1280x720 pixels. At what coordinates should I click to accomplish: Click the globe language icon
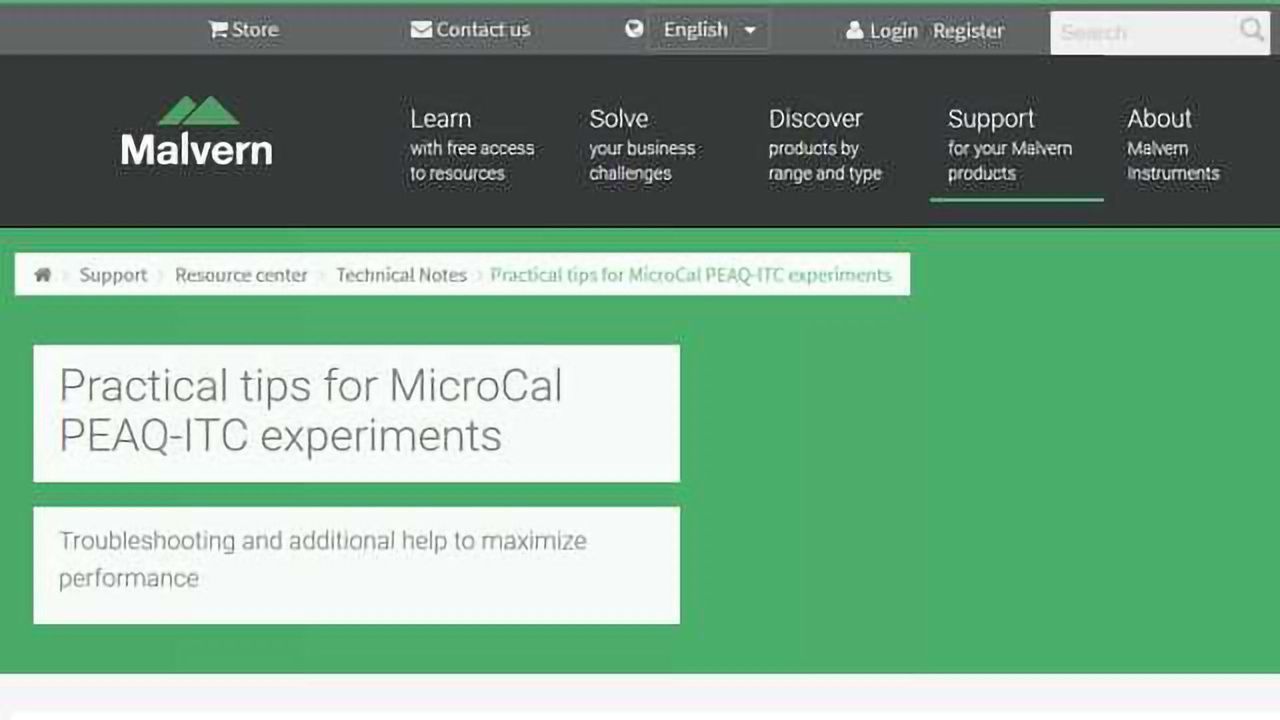point(634,29)
